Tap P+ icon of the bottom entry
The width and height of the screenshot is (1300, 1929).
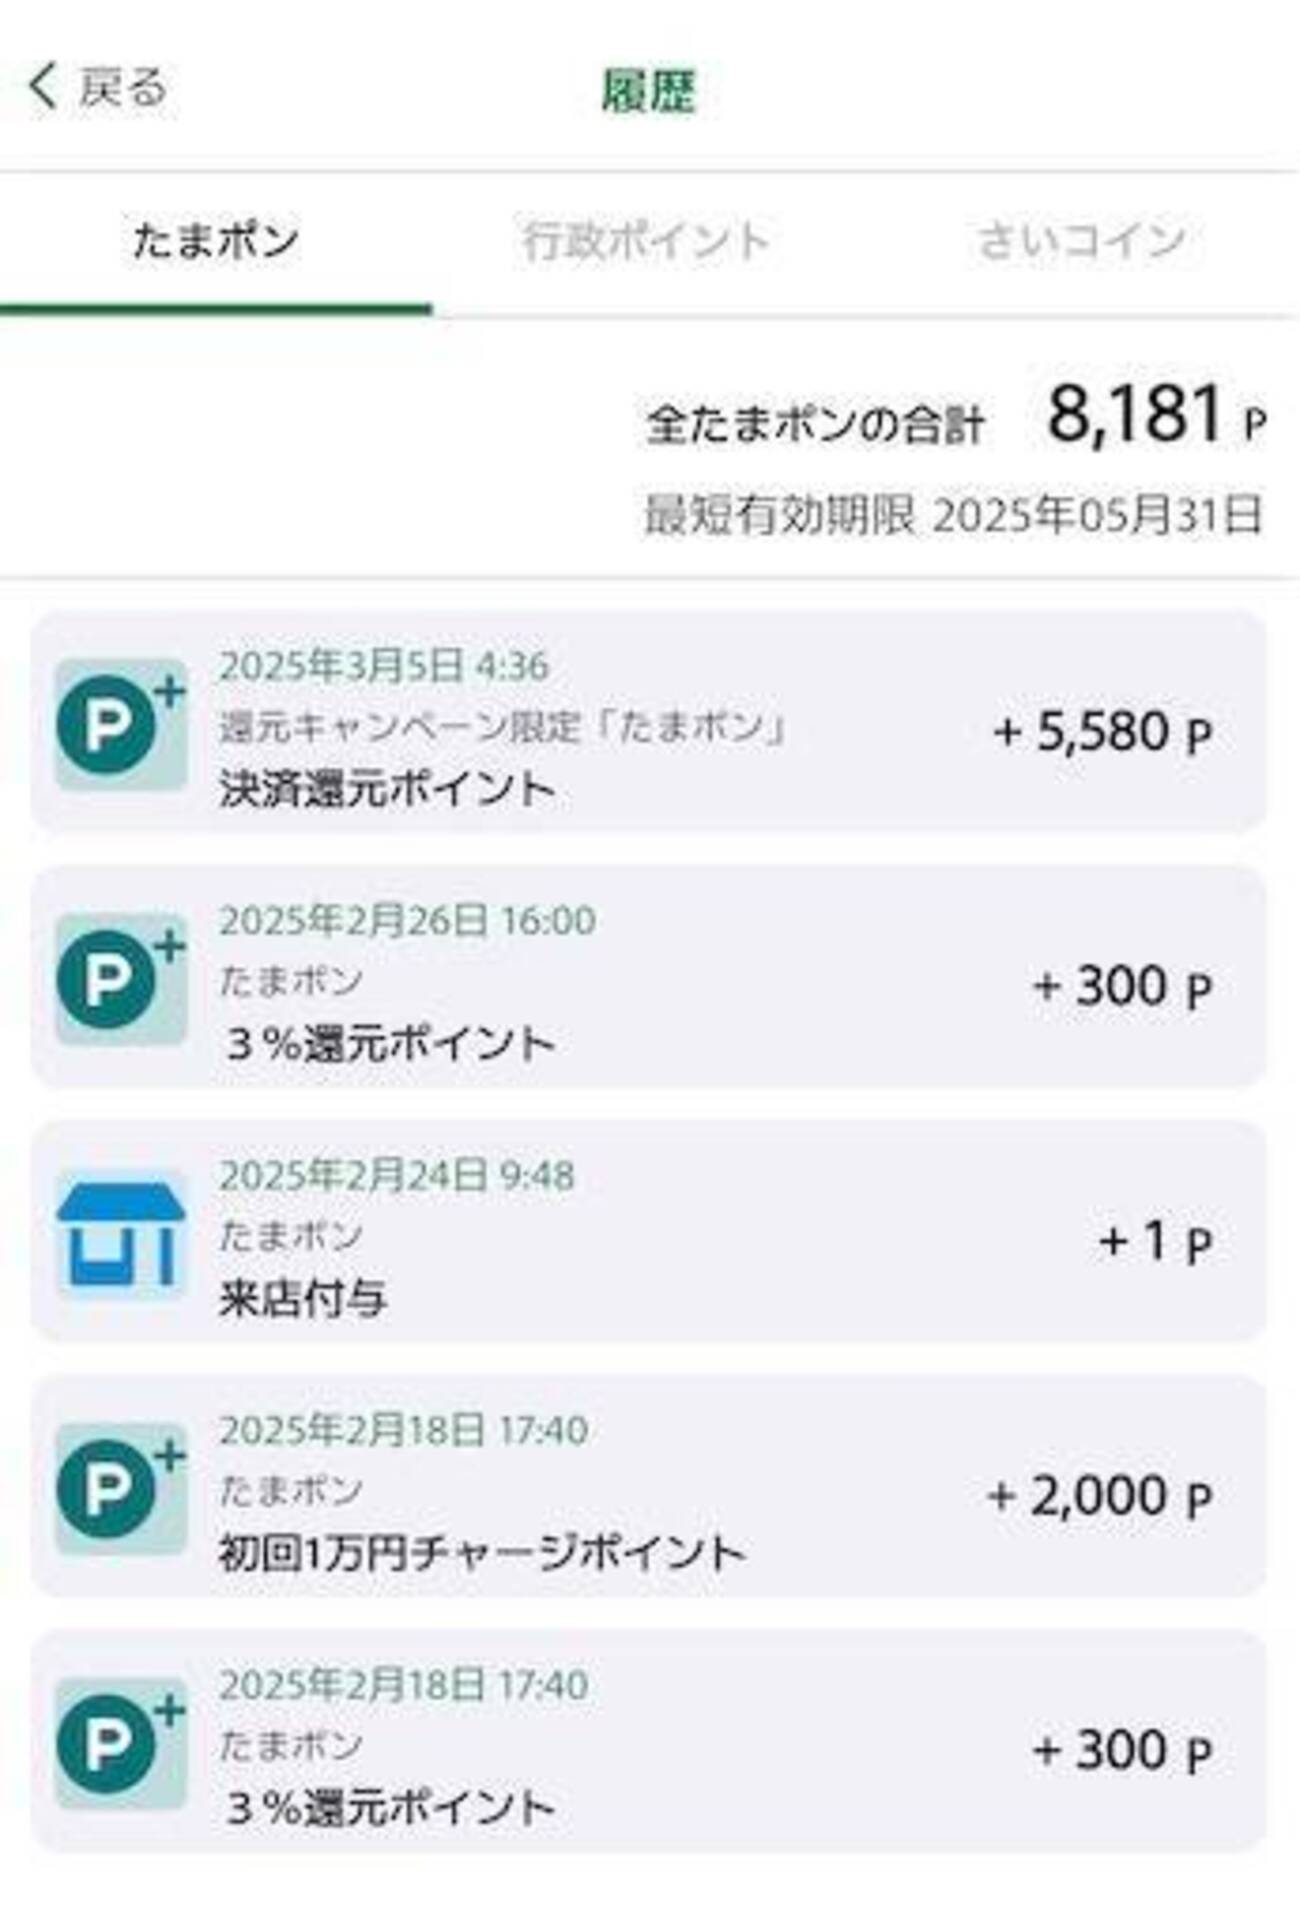tap(120, 1745)
